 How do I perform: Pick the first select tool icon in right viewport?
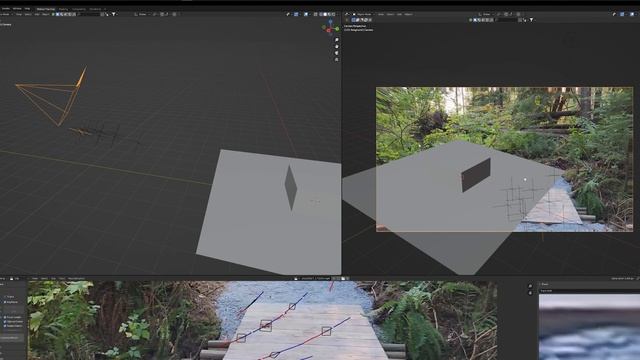353,20
